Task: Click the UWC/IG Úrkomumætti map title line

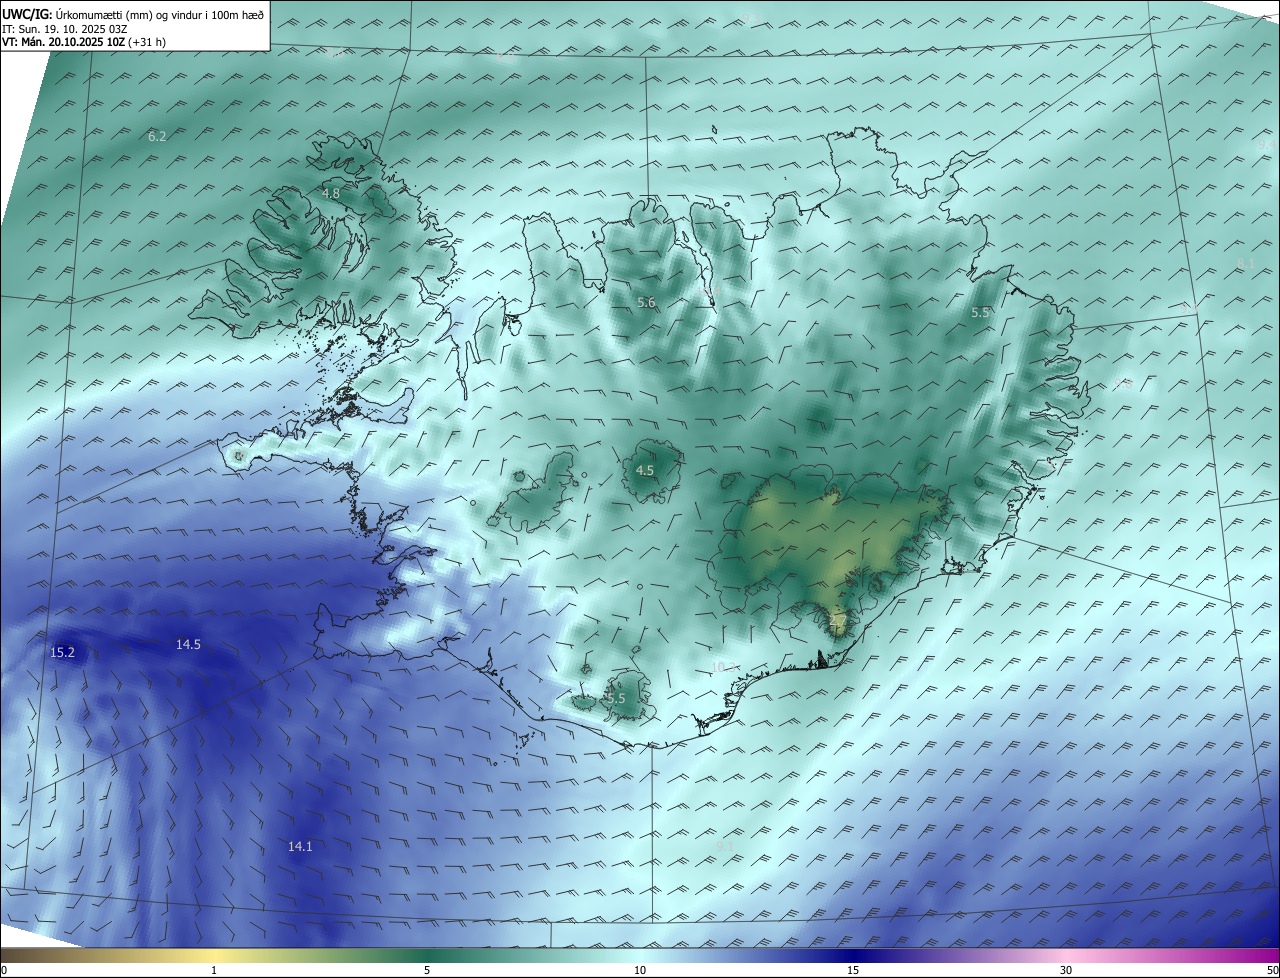Action: [133, 15]
